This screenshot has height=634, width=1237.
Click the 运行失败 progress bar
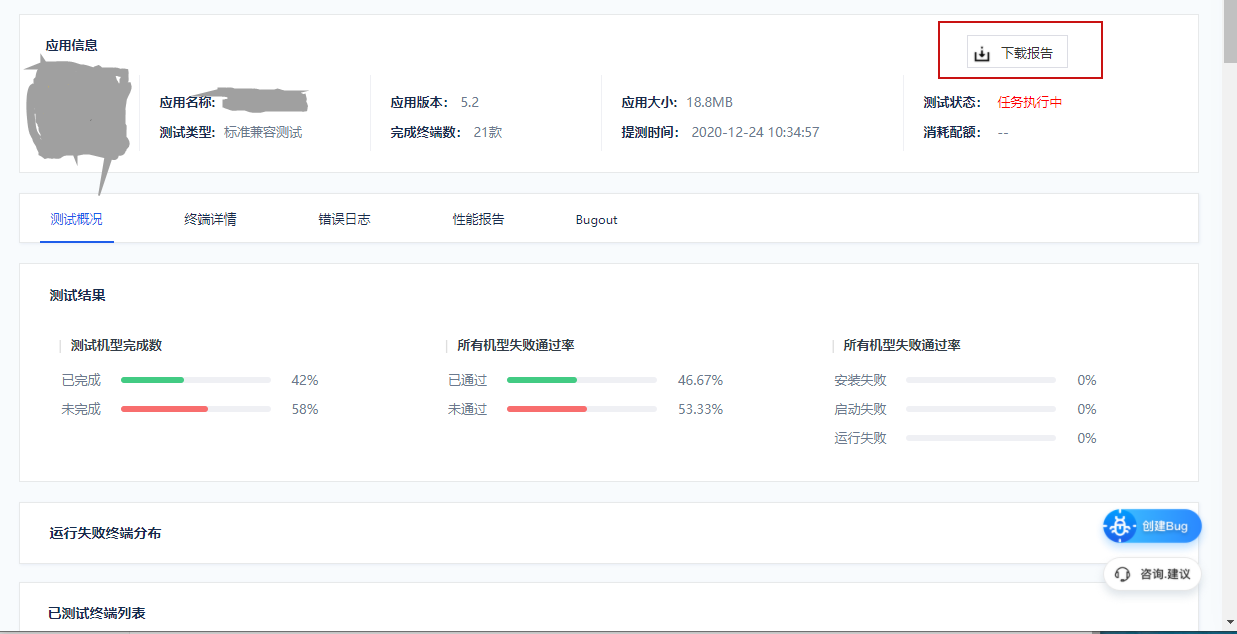[981, 438]
